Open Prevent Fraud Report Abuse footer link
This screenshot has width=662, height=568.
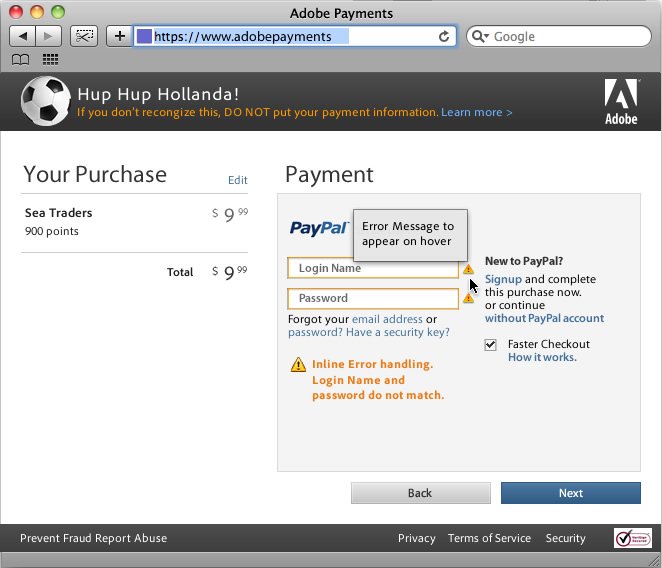(93, 538)
